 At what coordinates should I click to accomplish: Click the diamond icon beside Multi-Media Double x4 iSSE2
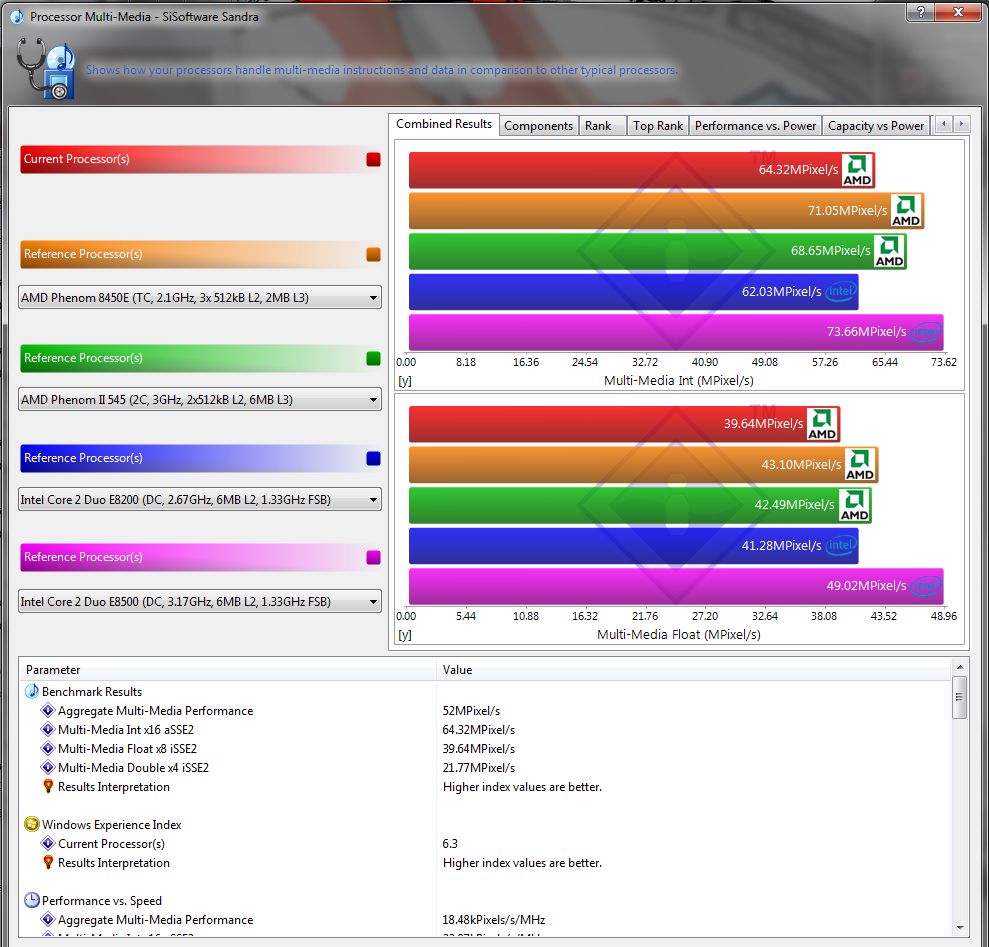[x=48, y=767]
